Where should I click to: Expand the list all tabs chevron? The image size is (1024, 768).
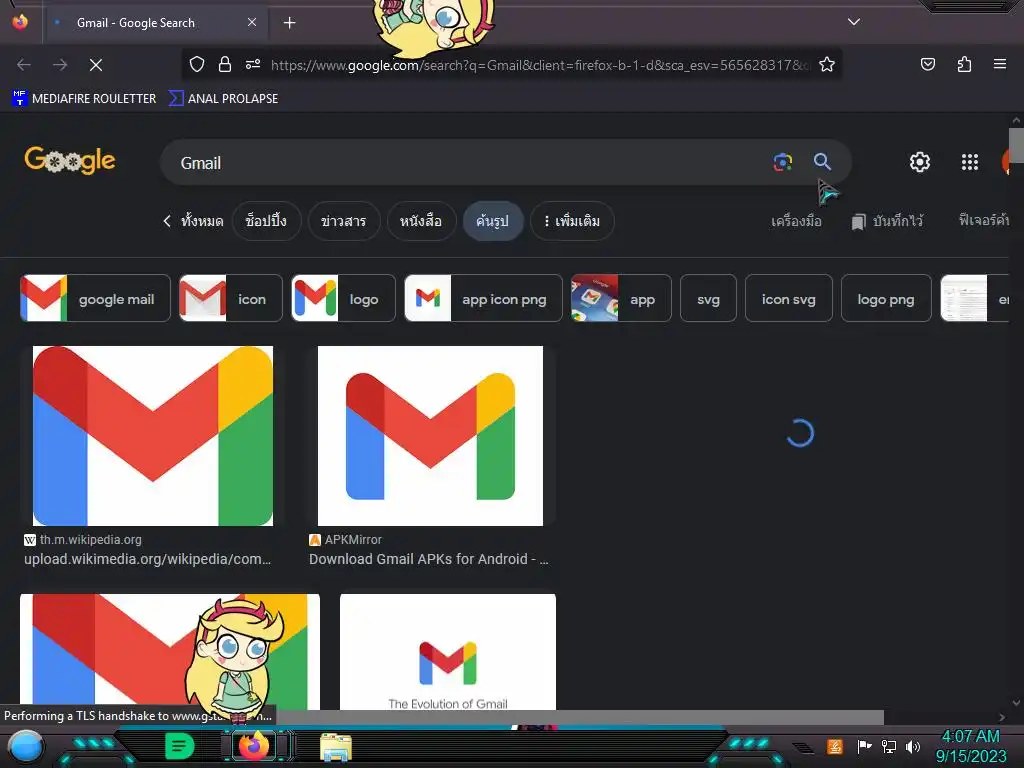click(854, 22)
